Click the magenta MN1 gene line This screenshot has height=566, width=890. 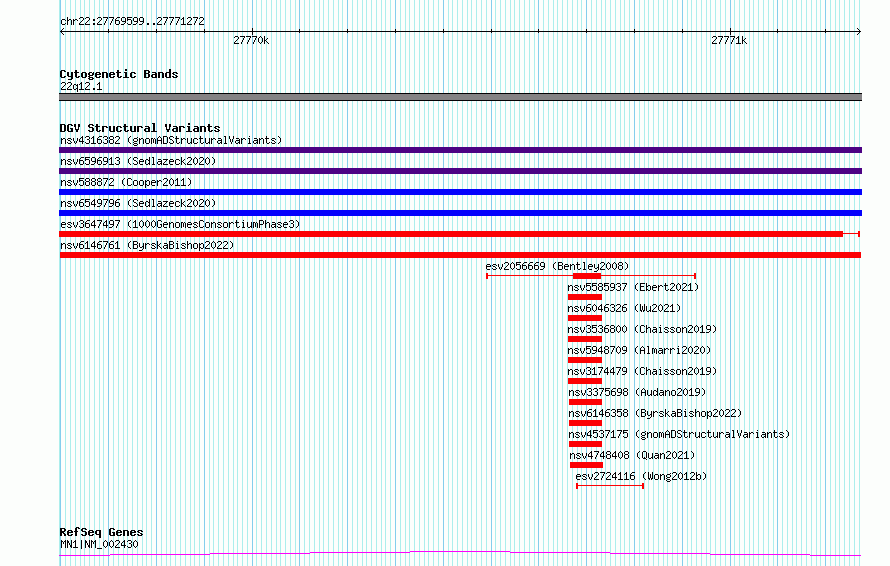tap(460, 553)
